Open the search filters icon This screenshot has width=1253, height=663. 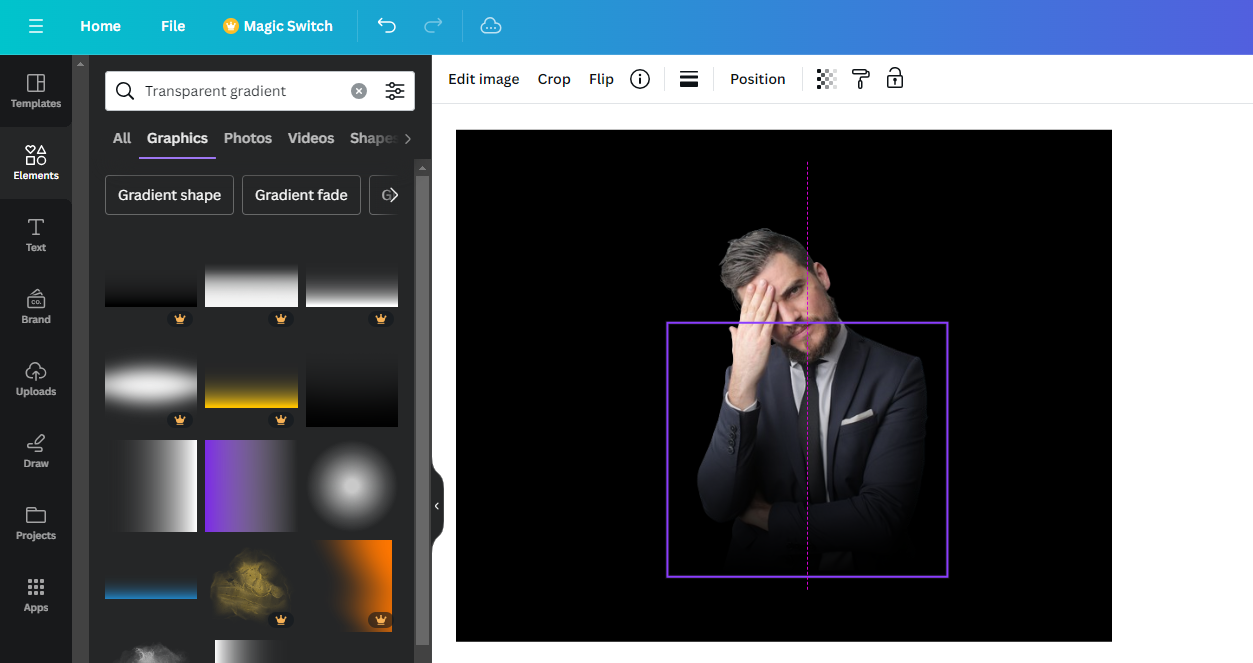(x=395, y=91)
